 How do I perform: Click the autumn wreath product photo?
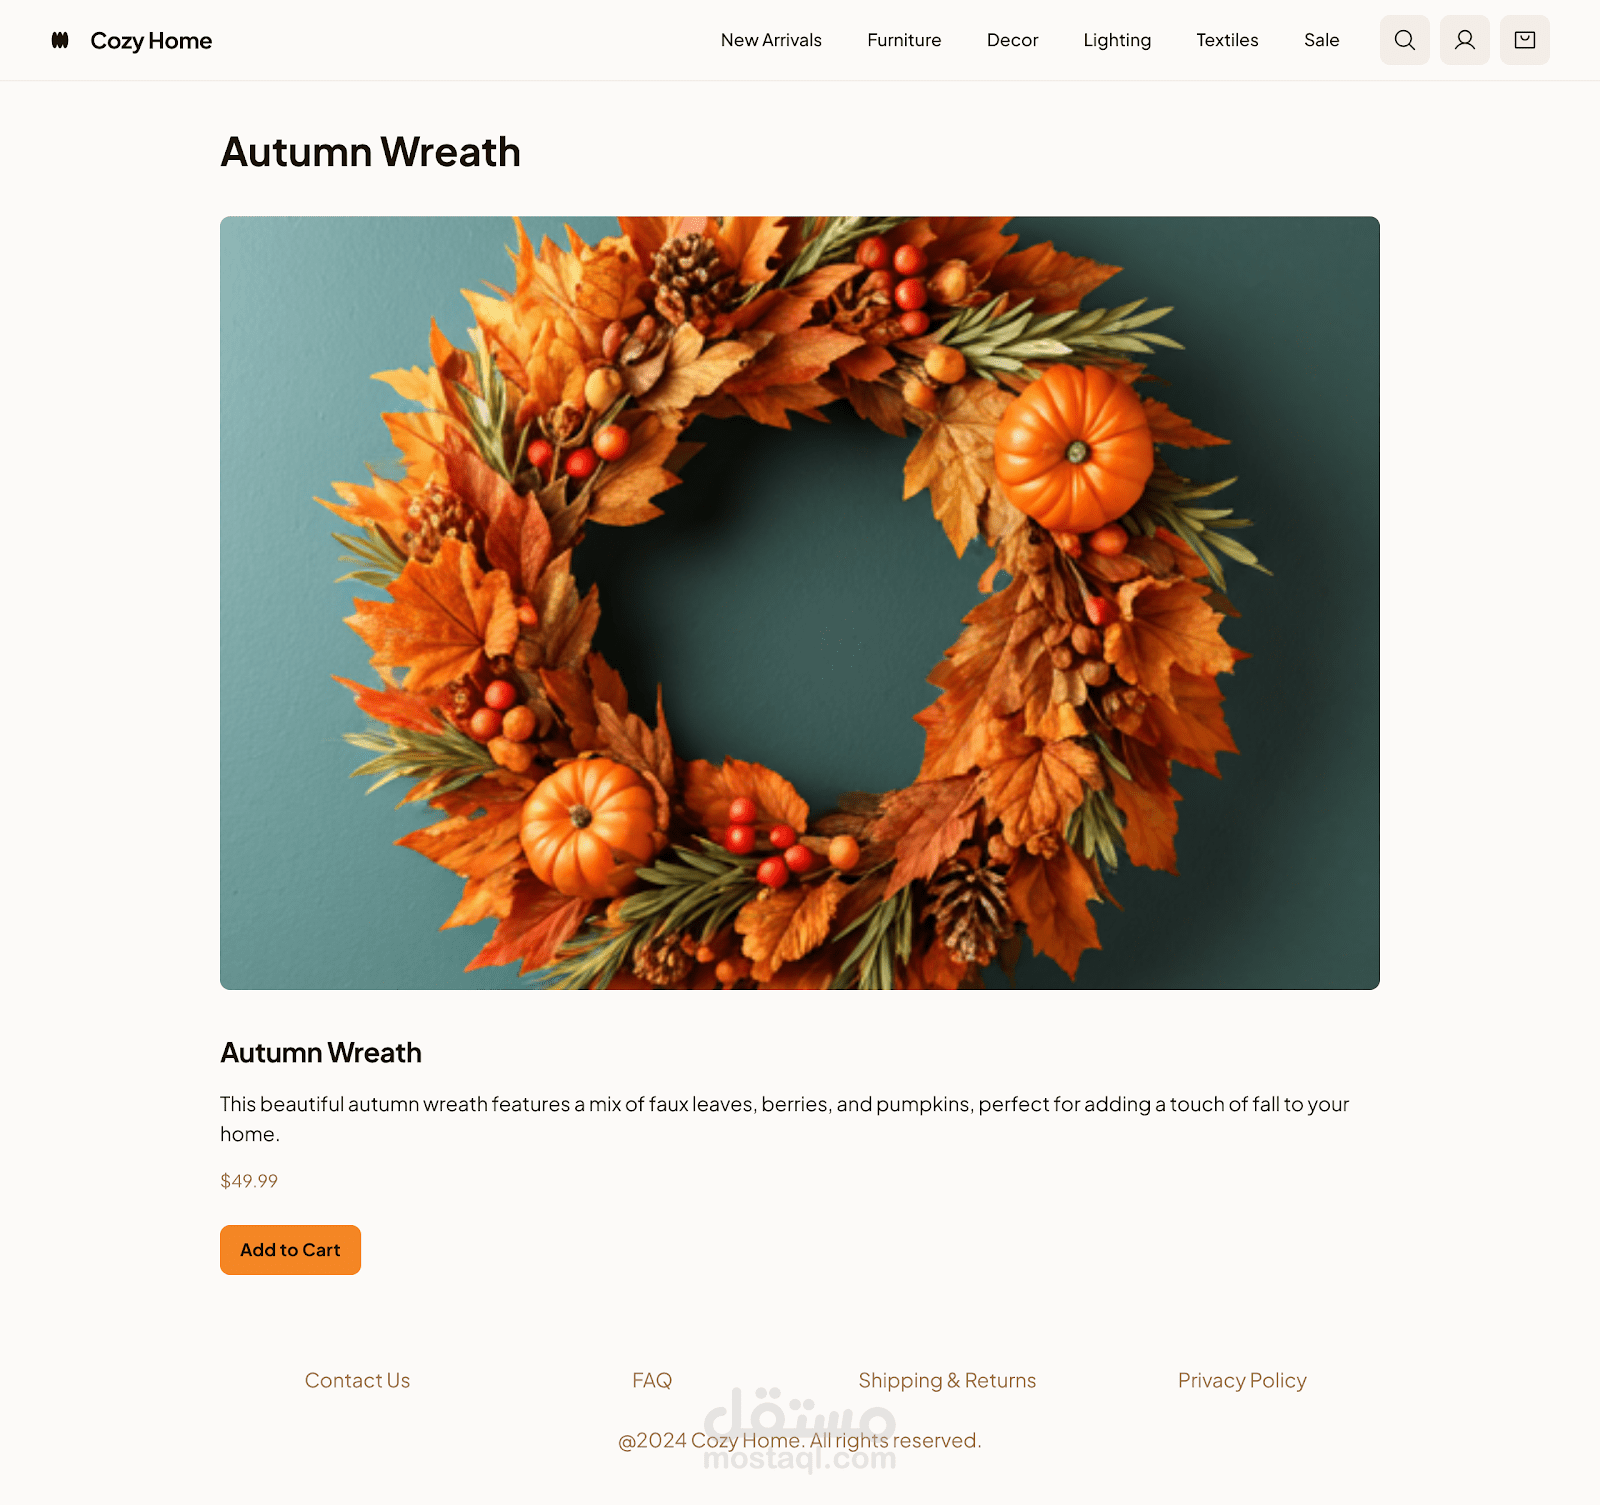tap(800, 603)
